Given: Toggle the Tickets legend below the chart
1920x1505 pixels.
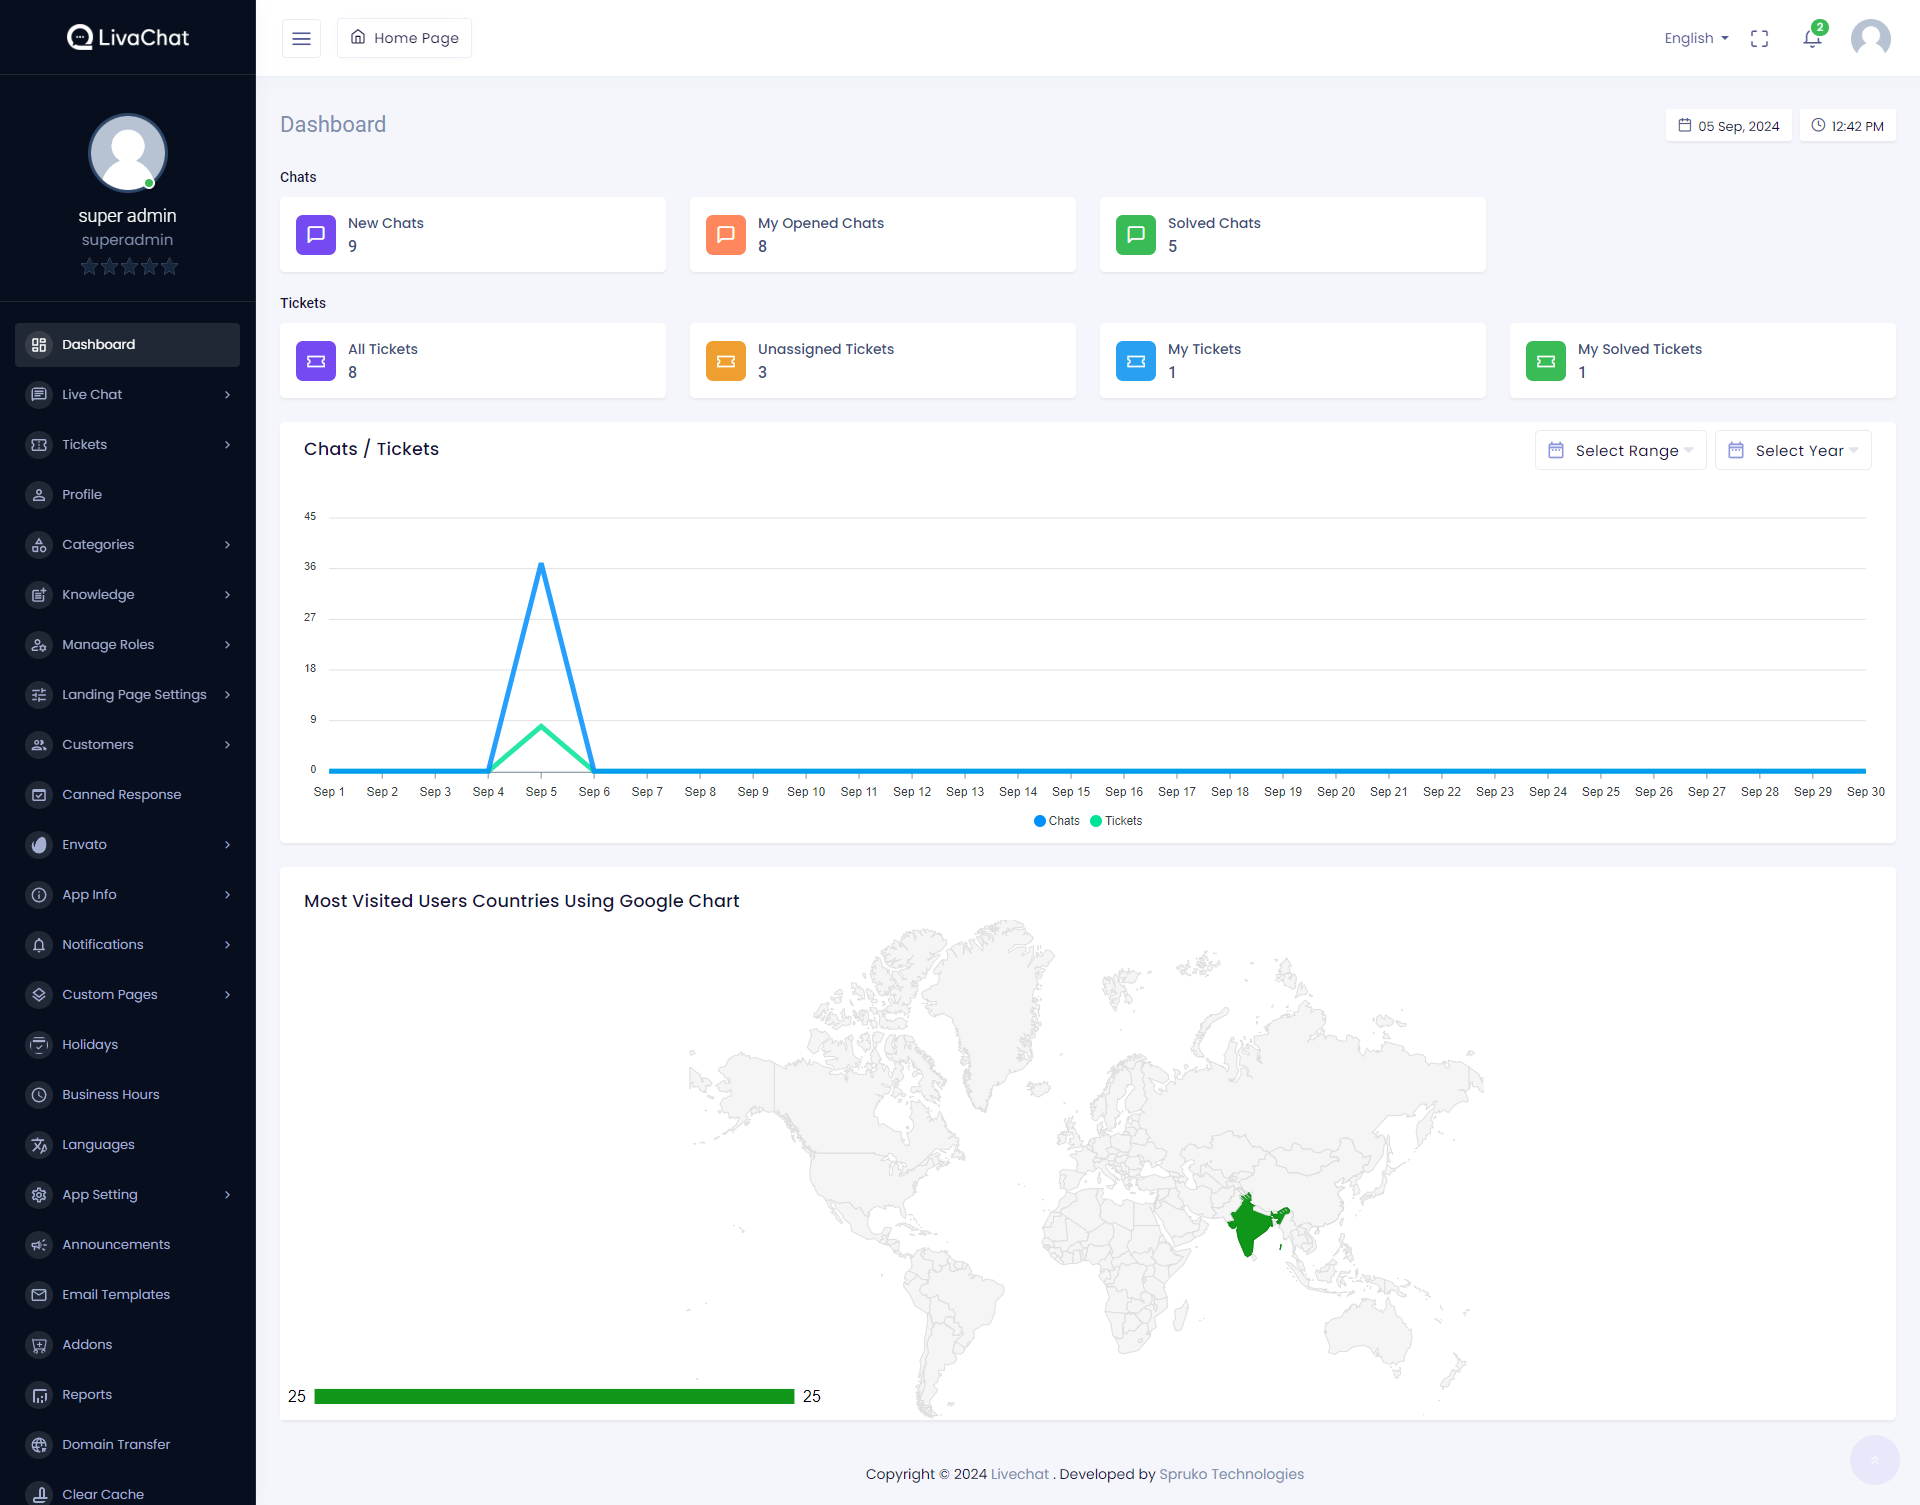Looking at the screenshot, I should click(1116, 821).
